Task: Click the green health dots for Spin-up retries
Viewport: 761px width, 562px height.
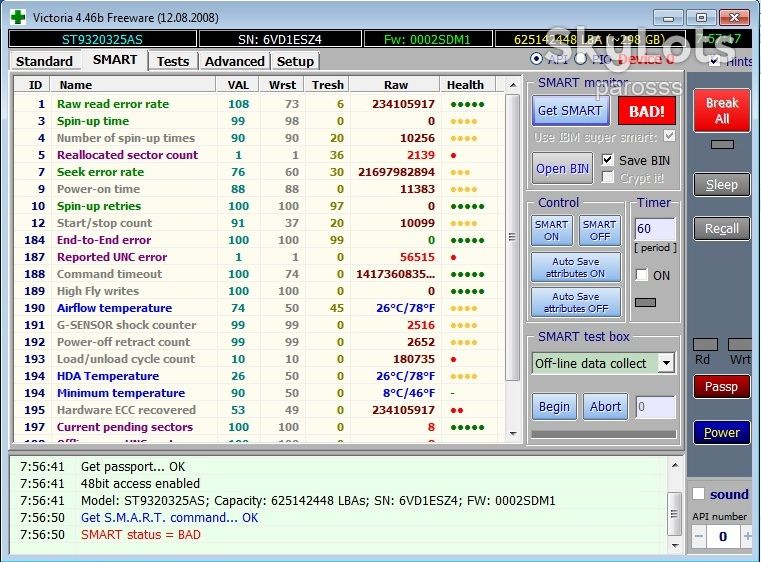Action: [x=467, y=207]
